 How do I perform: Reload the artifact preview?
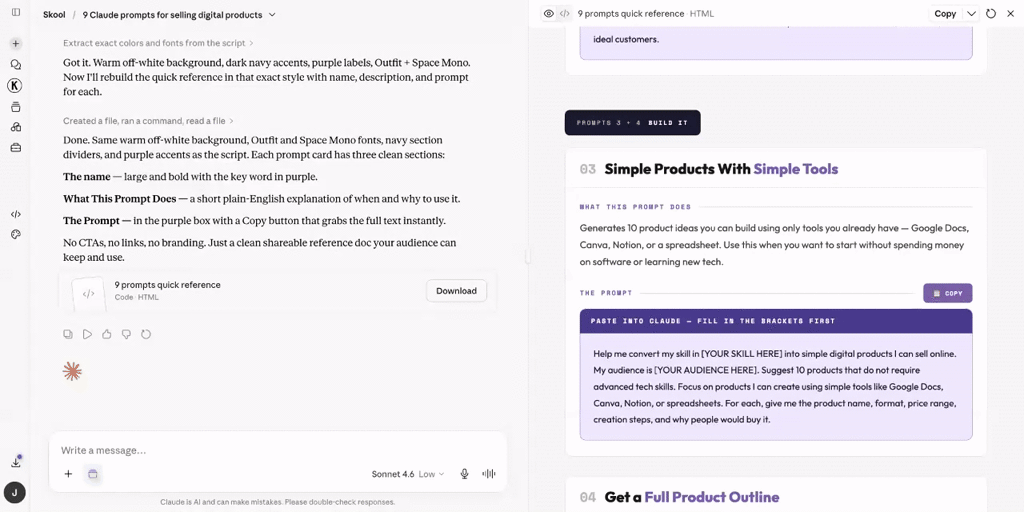tap(991, 14)
